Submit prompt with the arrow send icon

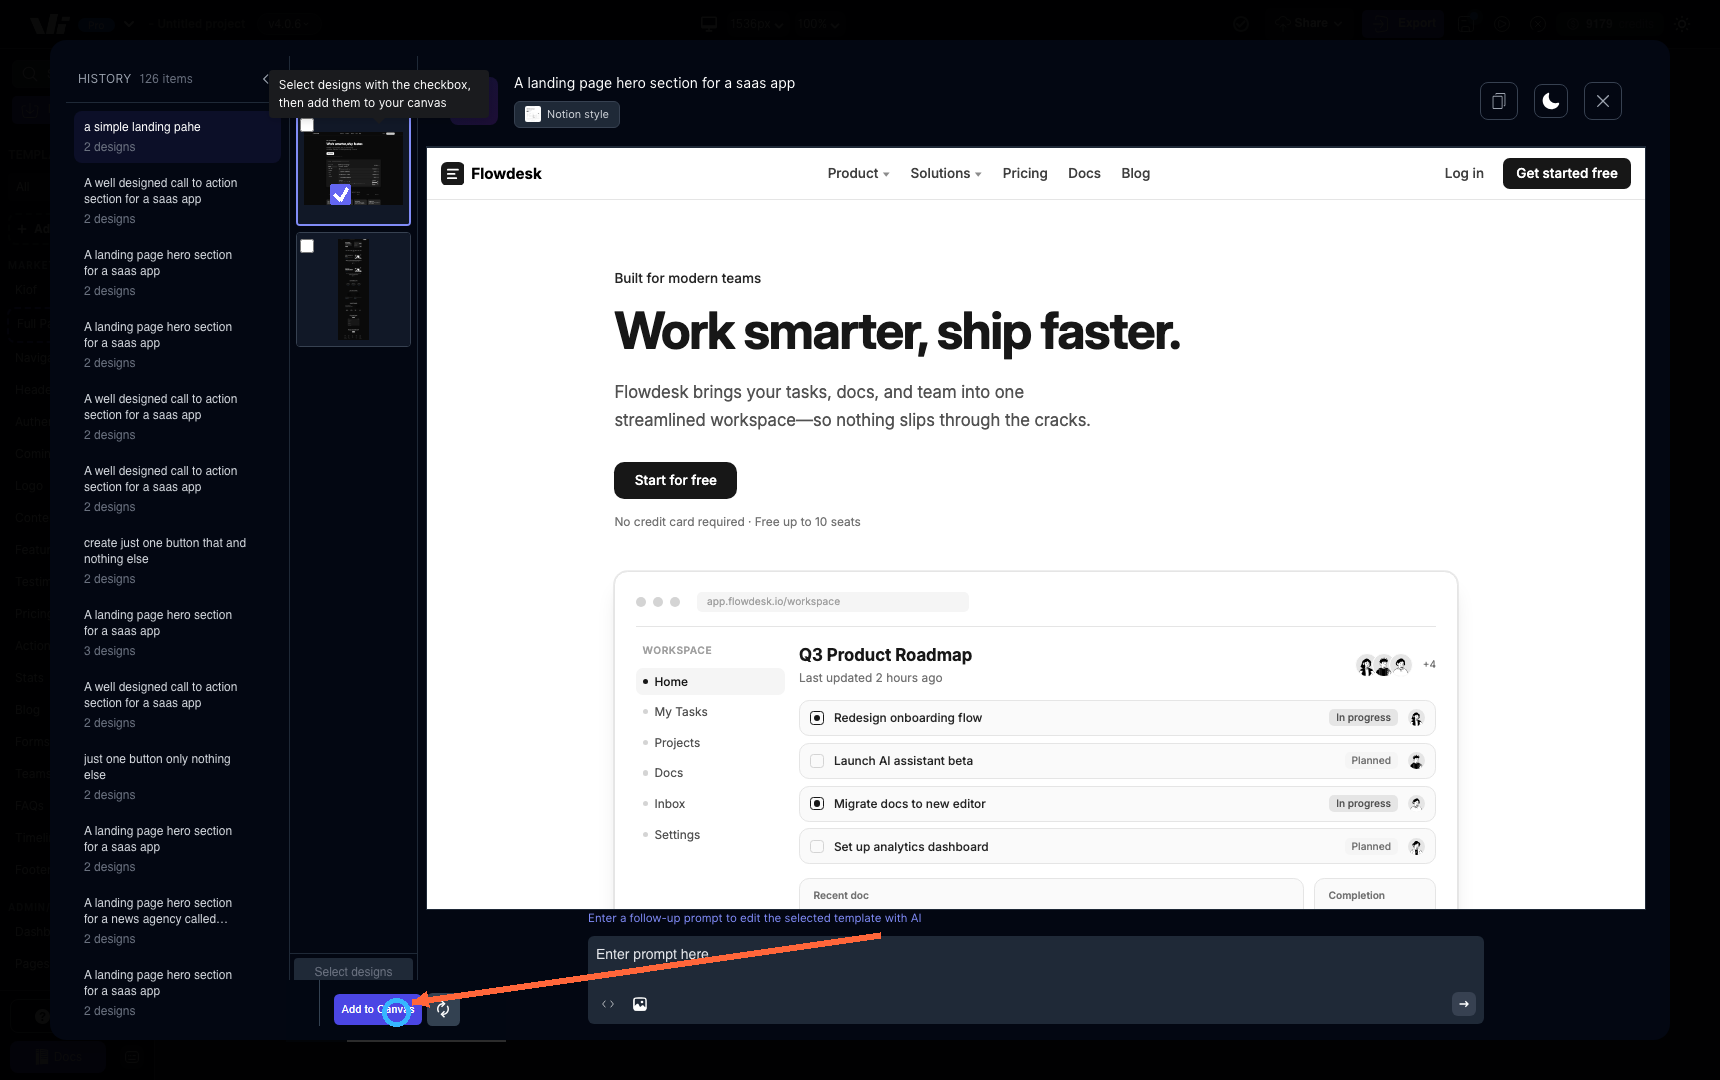point(1463,1004)
